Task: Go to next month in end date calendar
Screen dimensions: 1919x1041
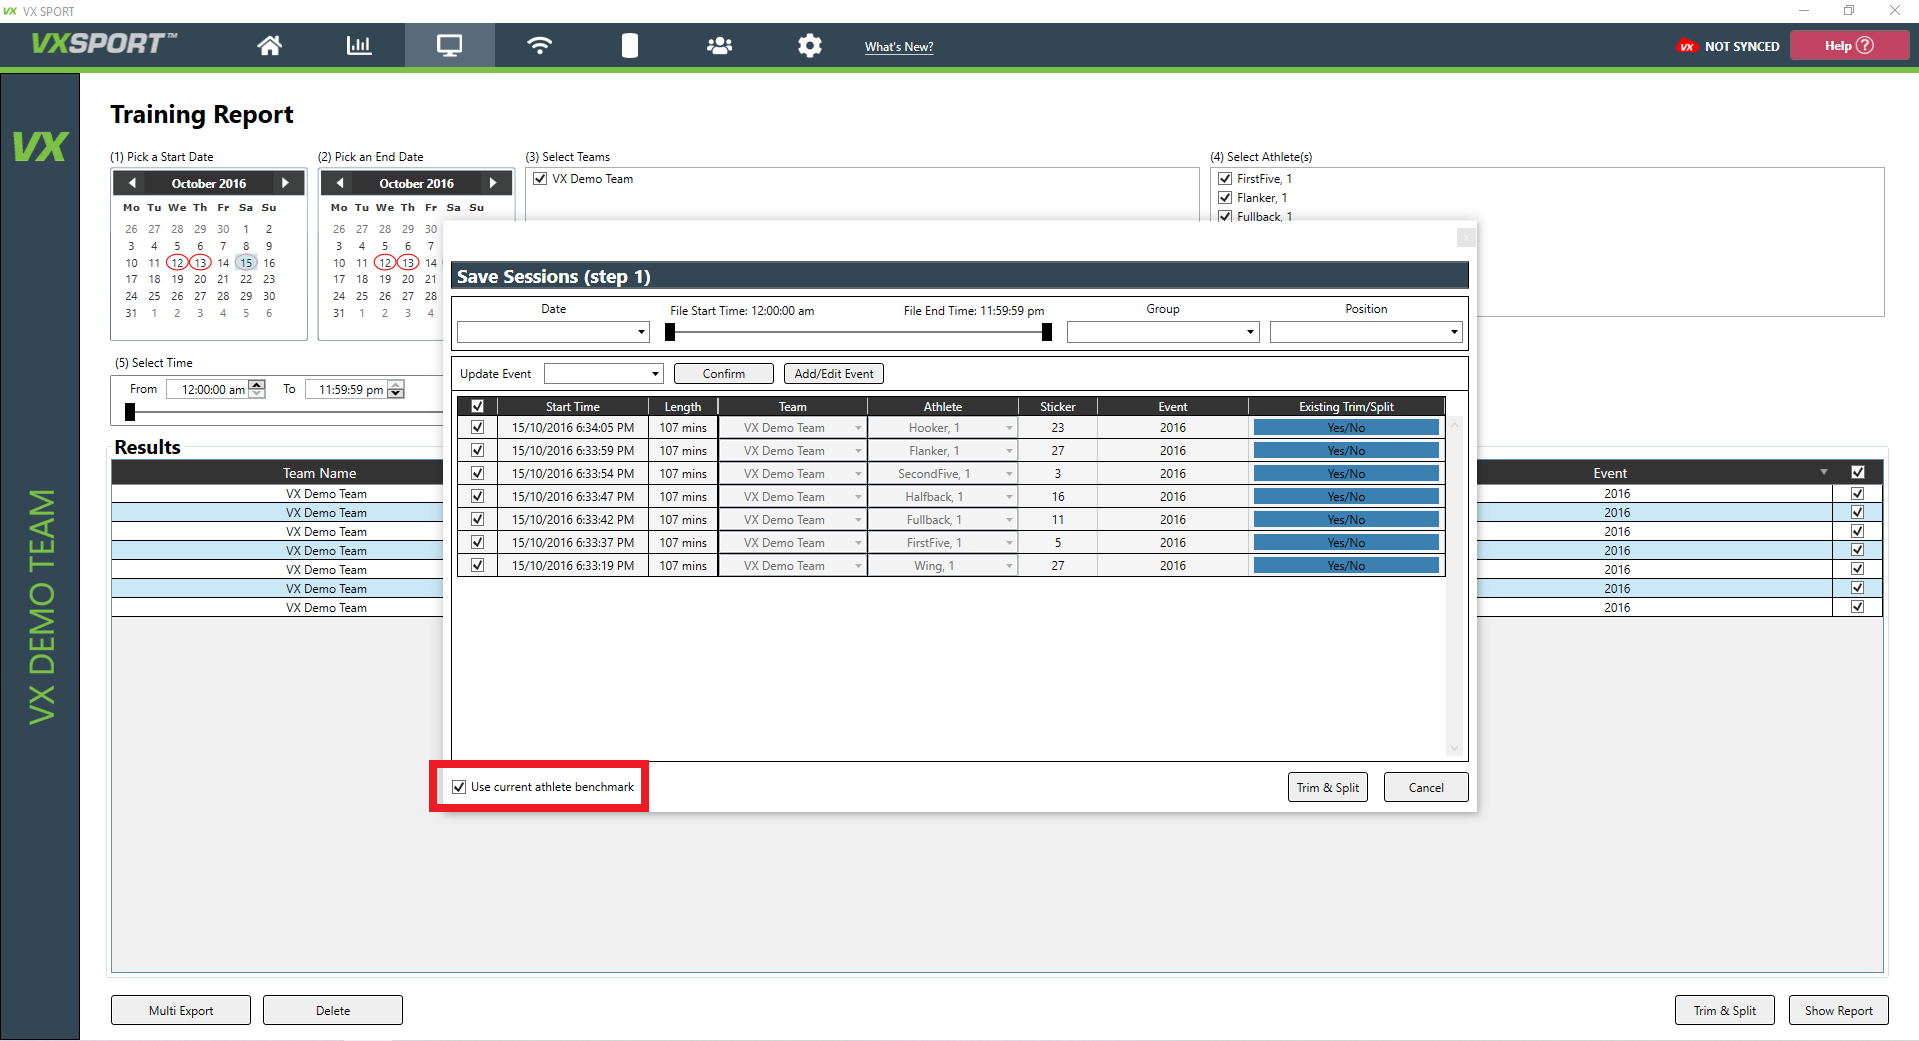Action: 493,183
